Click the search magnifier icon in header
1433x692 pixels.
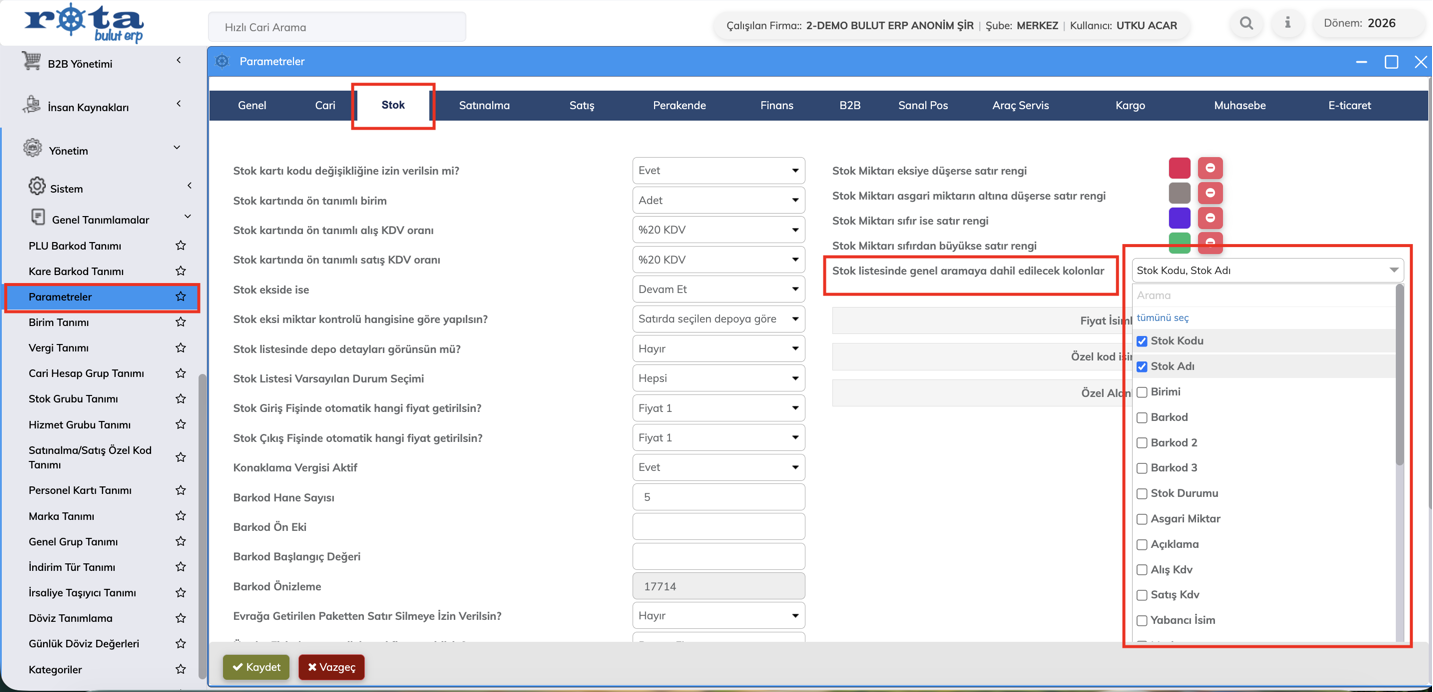point(1246,24)
